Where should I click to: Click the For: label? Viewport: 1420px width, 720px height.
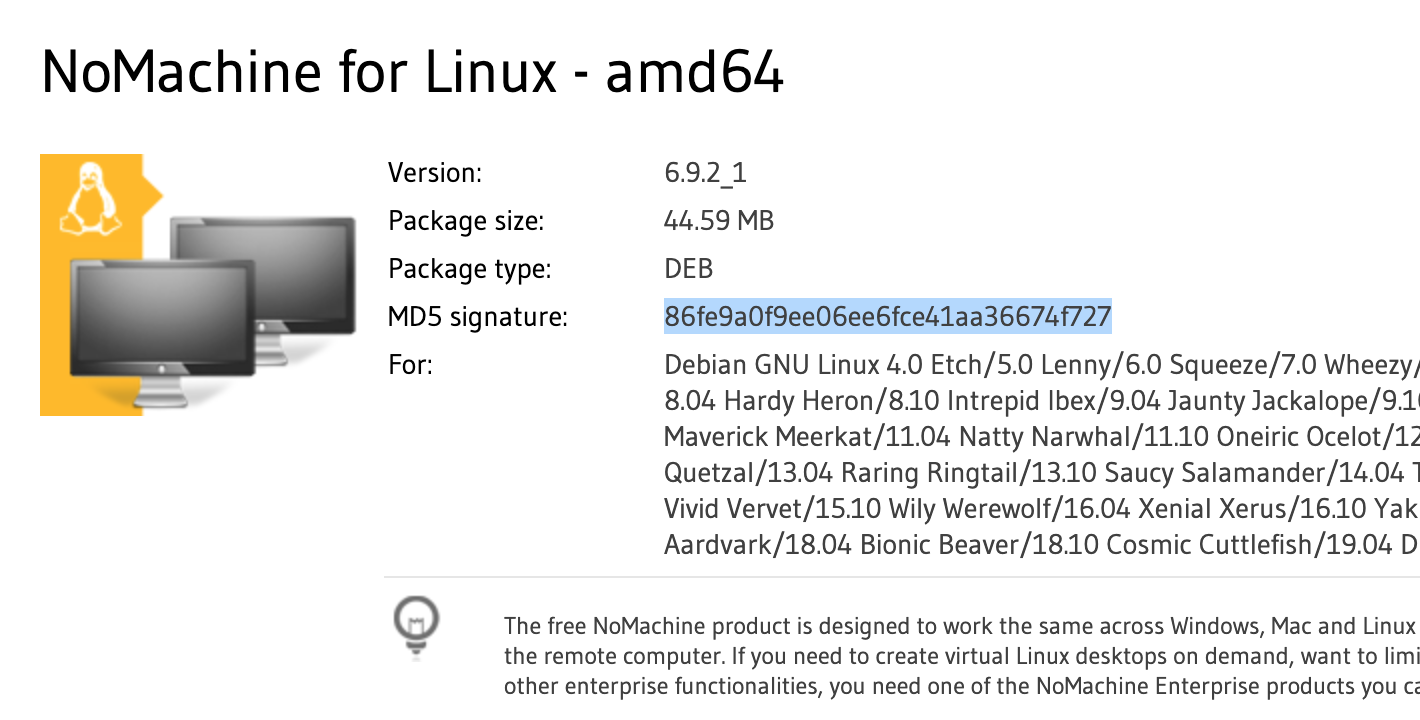pos(410,365)
